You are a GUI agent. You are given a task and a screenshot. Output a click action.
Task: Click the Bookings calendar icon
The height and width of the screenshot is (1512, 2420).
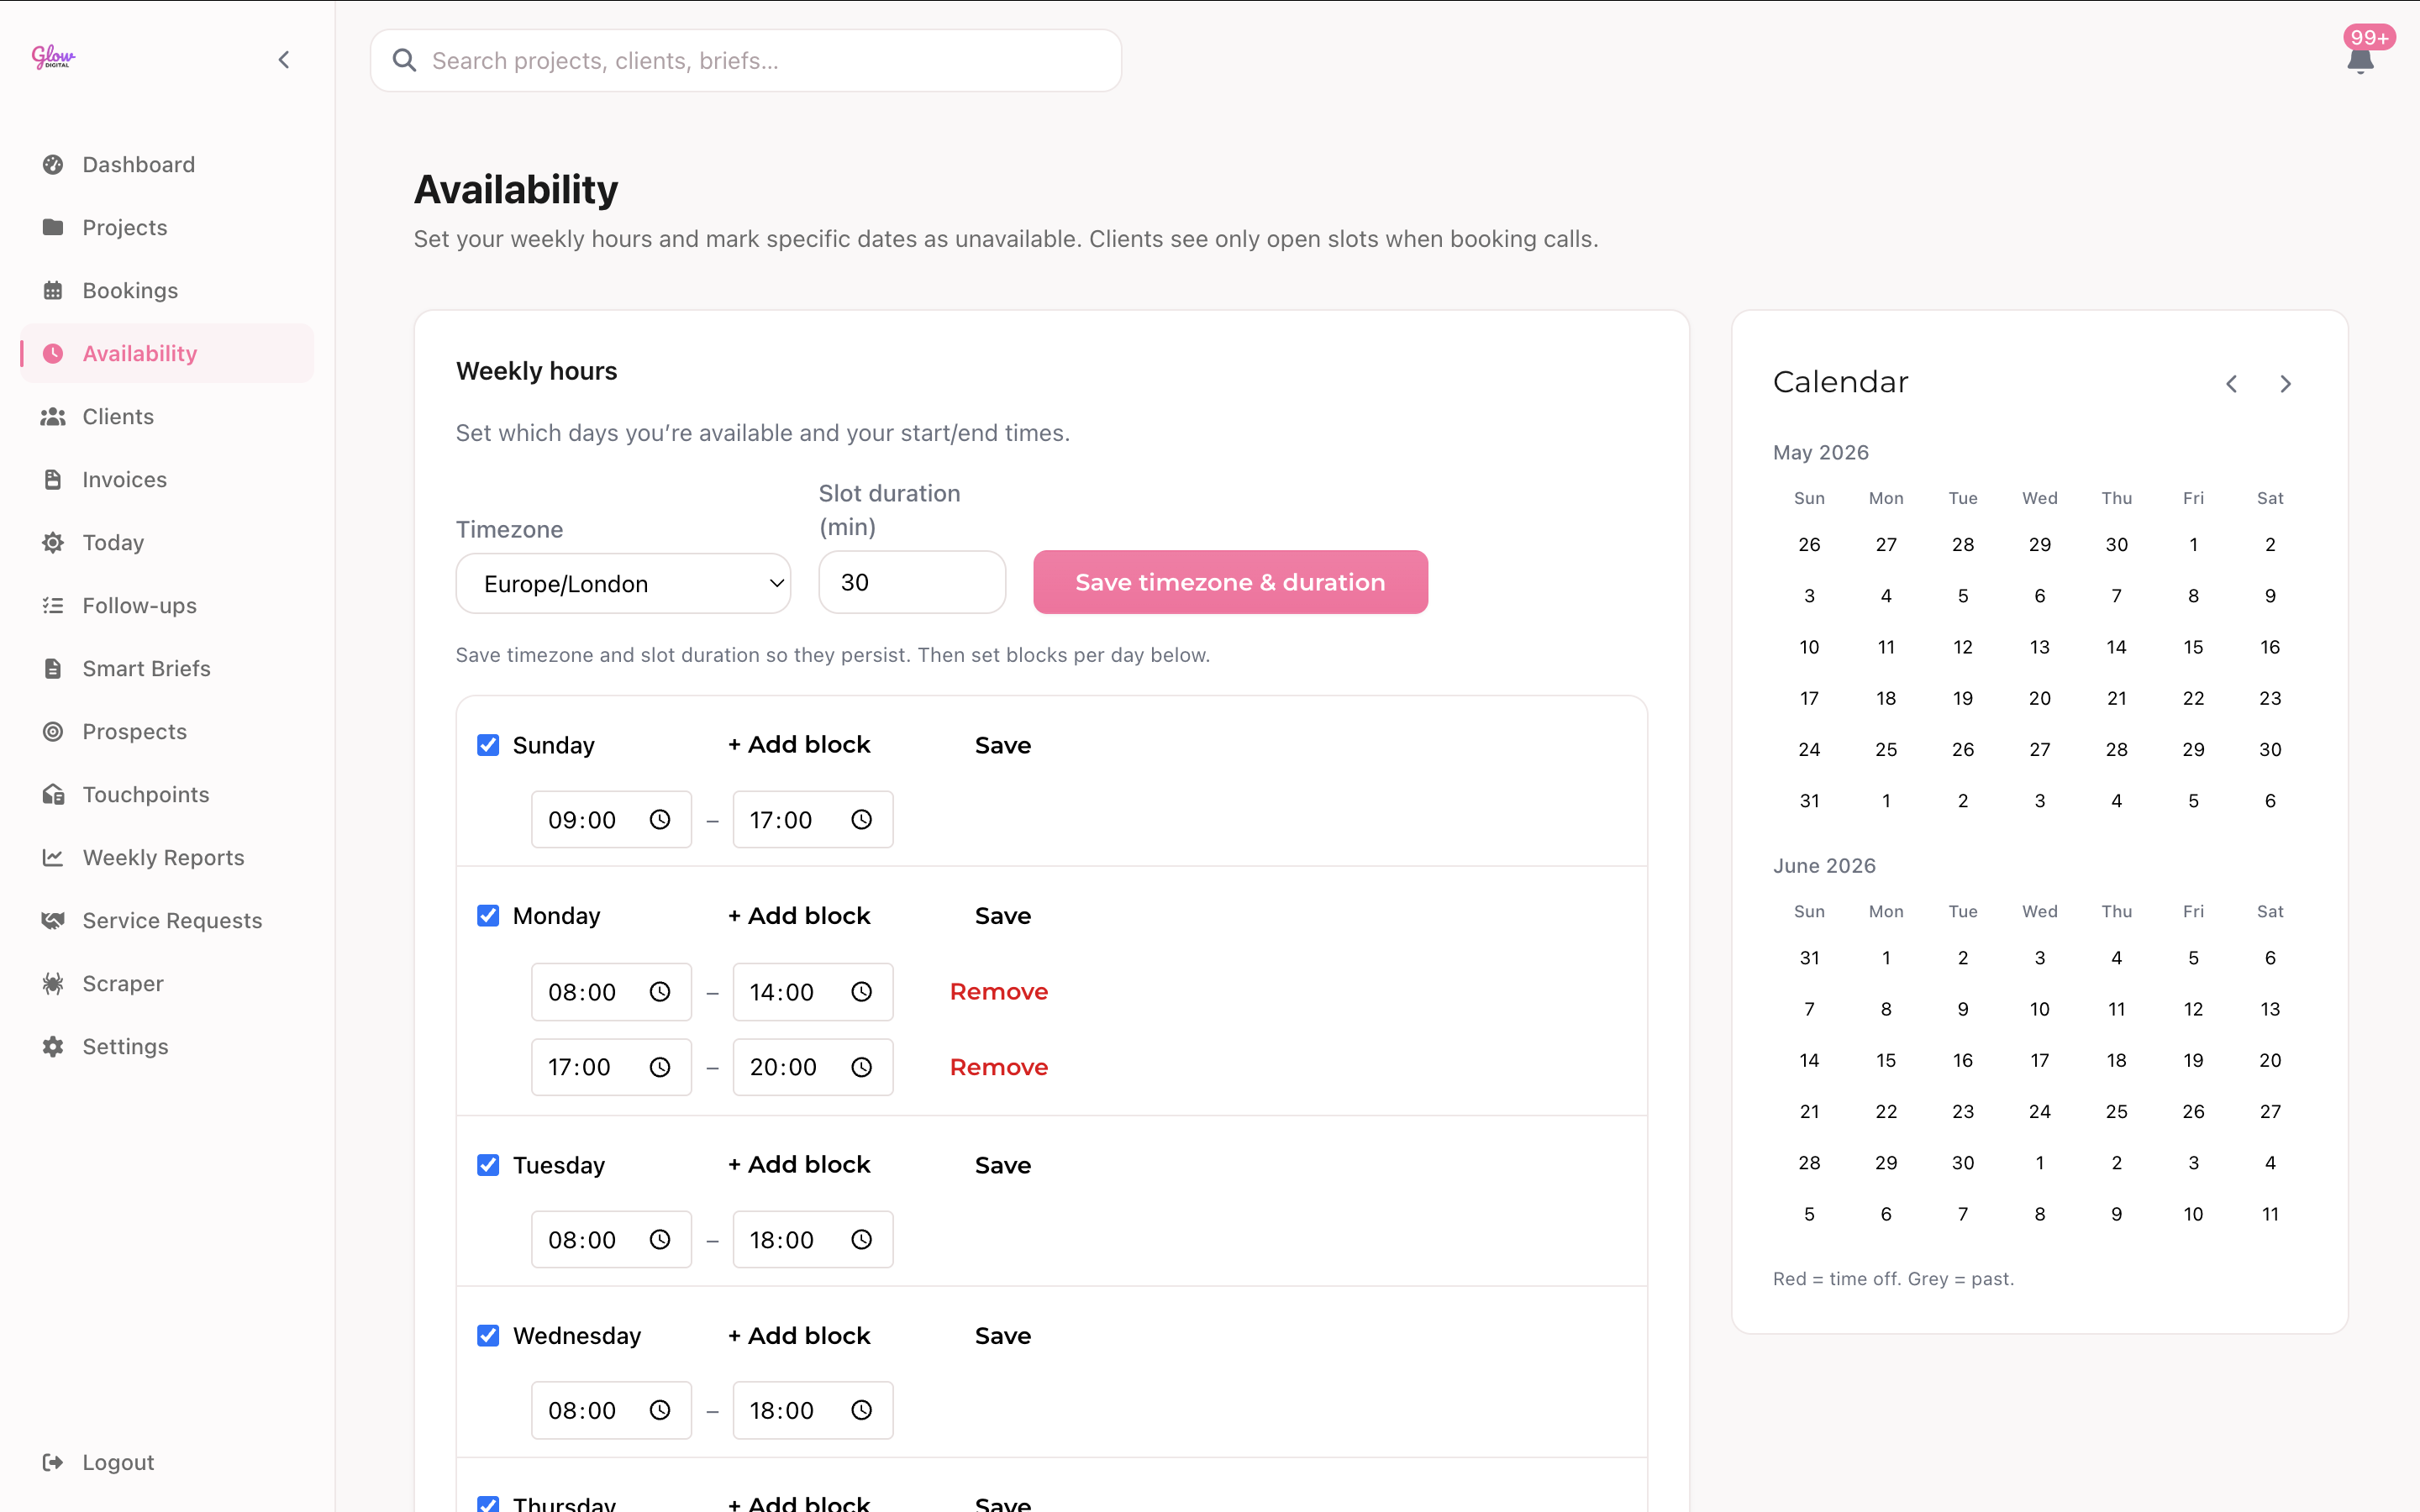(x=53, y=290)
